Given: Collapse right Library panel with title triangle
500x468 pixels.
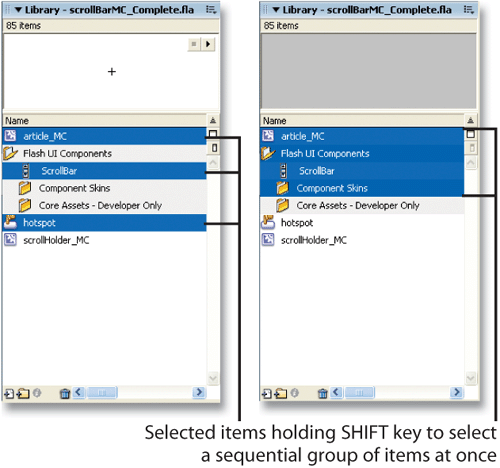Looking at the screenshot, I should [x=276, y=10].
